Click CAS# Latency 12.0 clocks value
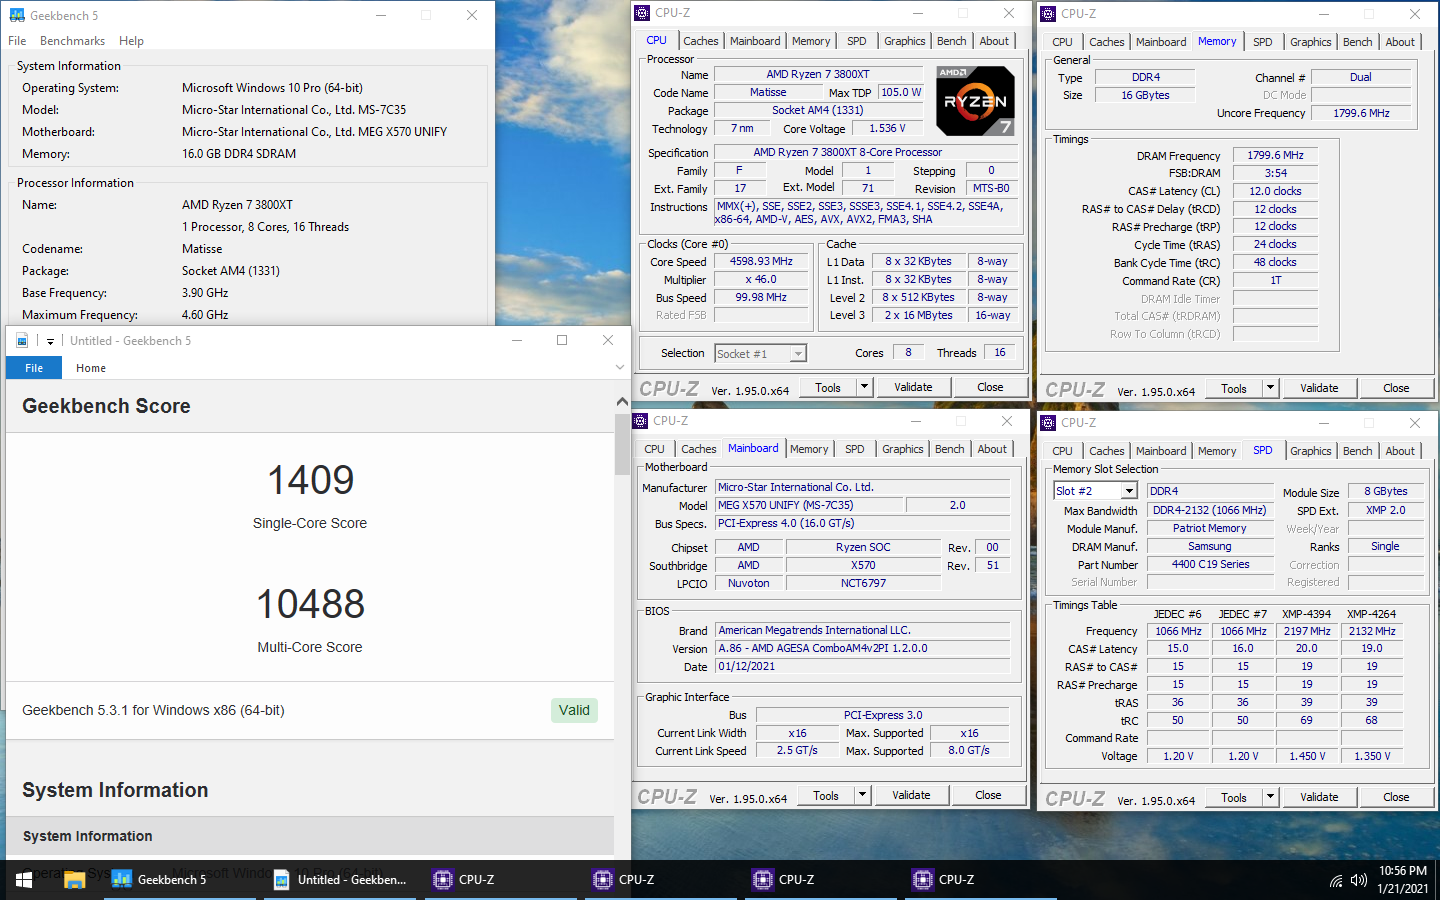Viewport: 1440px width, 900px height. [x=1275, y=191]
